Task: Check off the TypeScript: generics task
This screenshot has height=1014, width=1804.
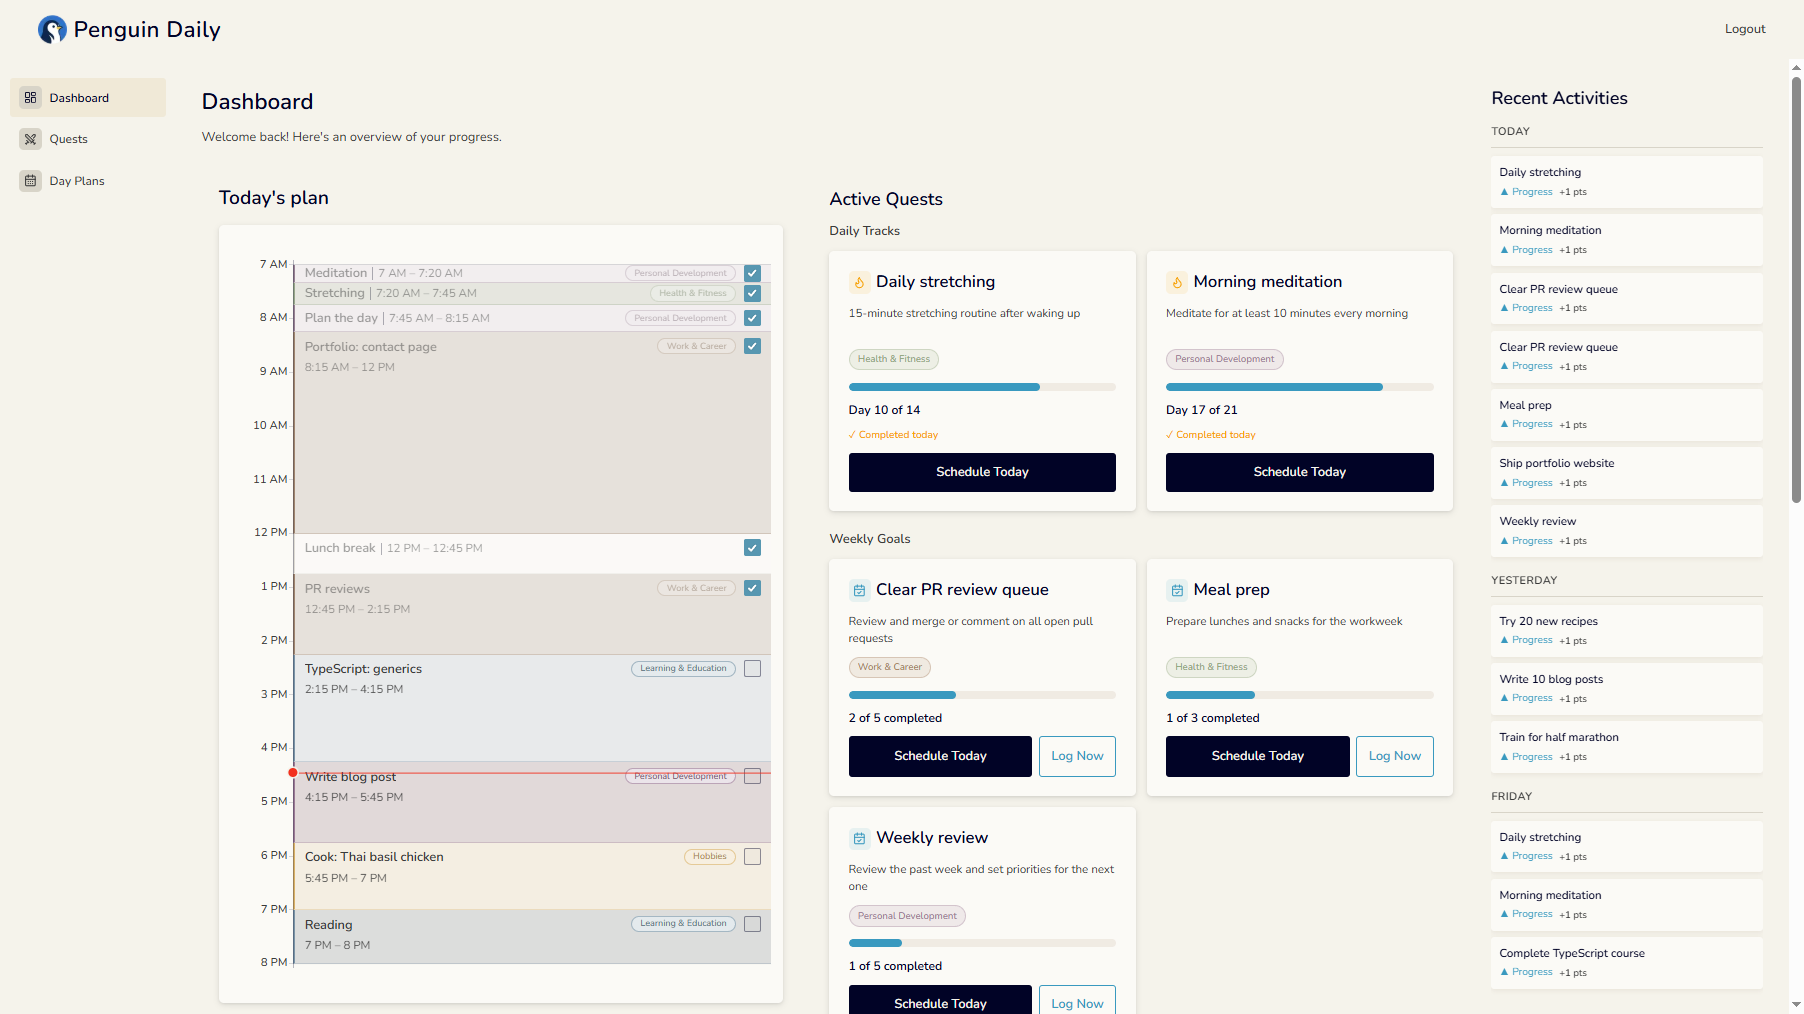Action: click(752, 668)
